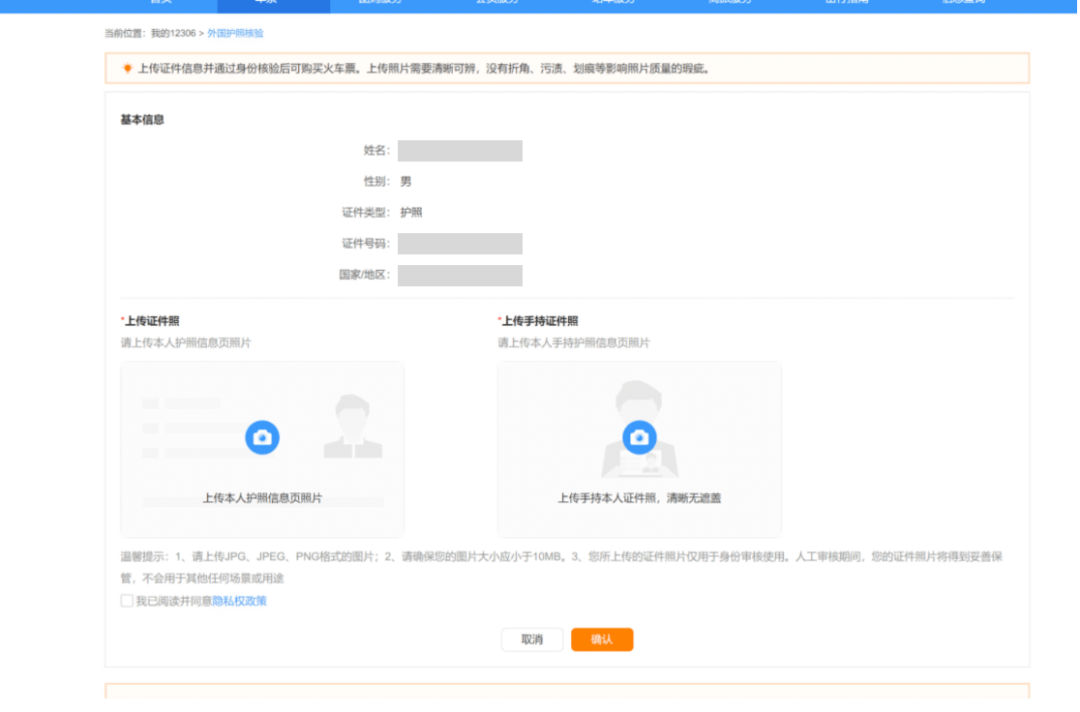Click the person silhouette in the passport upload box
The image size is (1080, 712).
point(353,426)
